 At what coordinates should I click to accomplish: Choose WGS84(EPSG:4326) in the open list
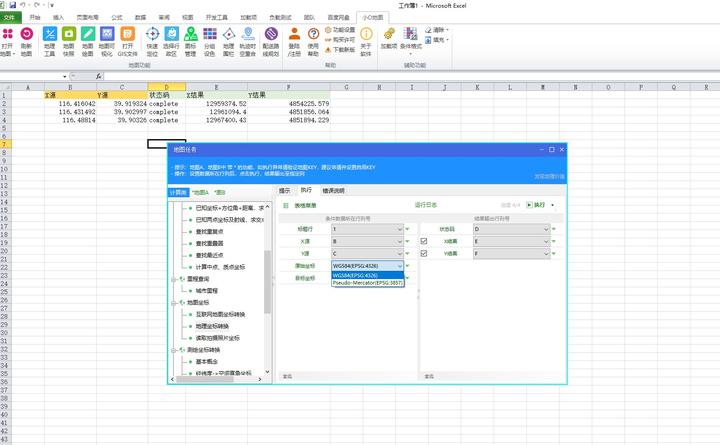367,276
